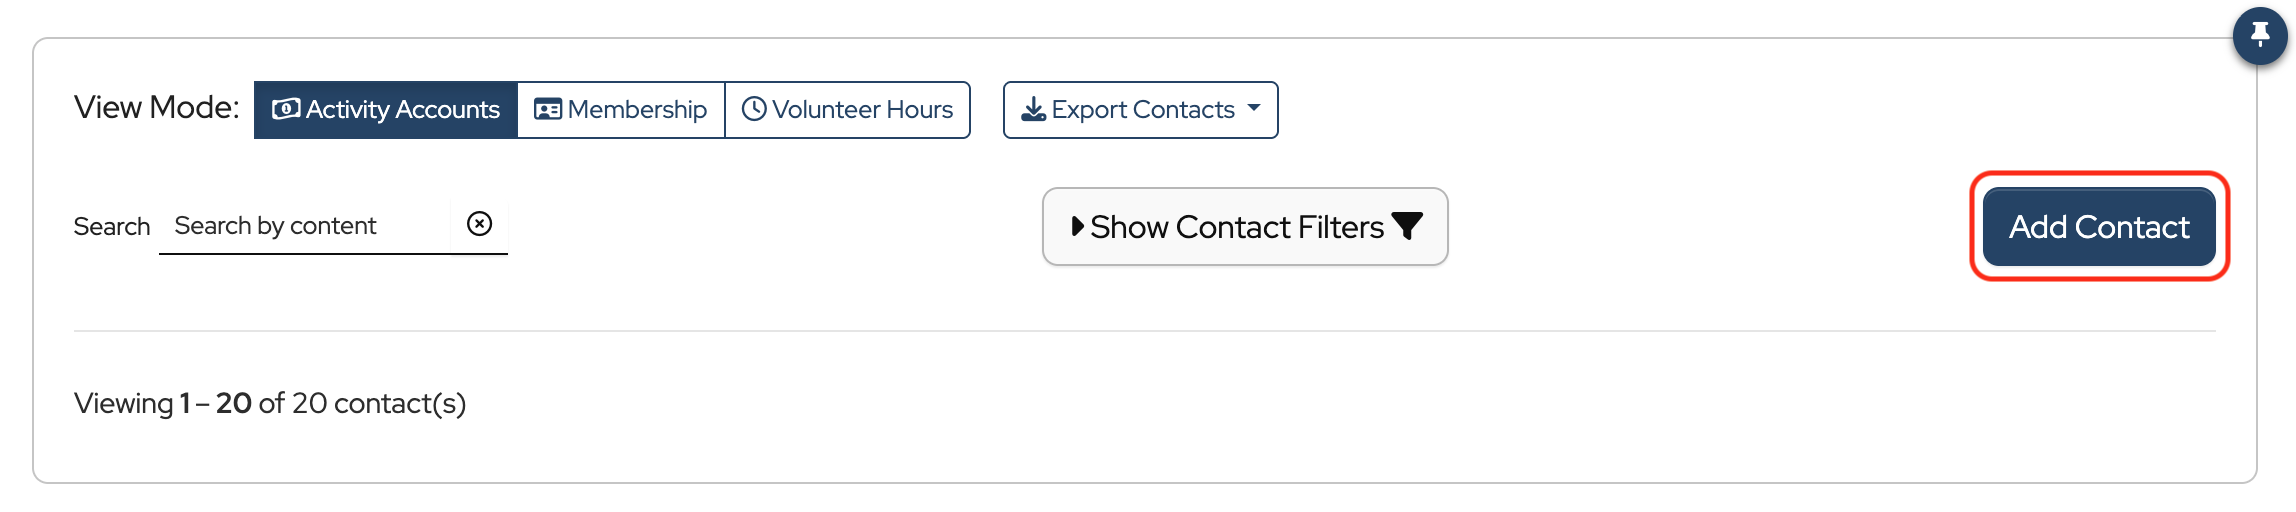Click the funnel icon on Show Contact Filters
Screen dimensions: 2296x512
coord(1407,227)
